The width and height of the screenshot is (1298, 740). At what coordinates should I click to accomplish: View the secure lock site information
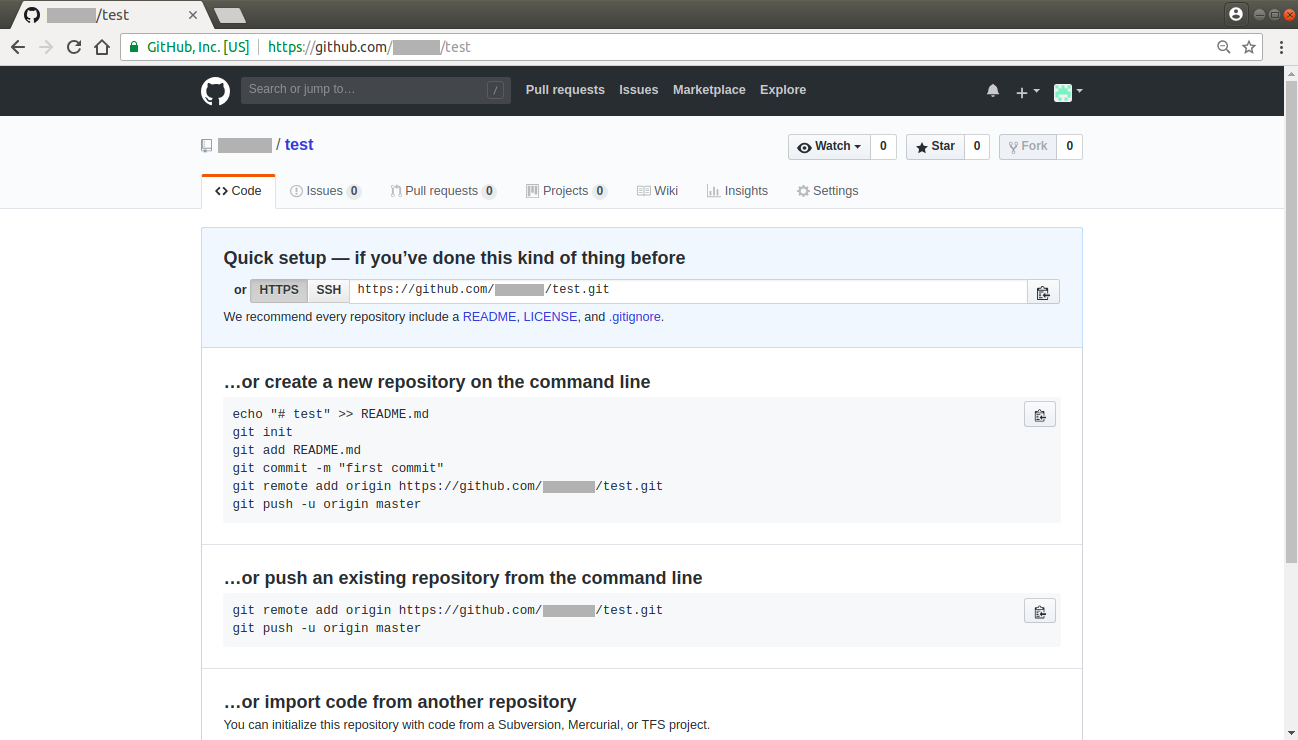(134, 47)
